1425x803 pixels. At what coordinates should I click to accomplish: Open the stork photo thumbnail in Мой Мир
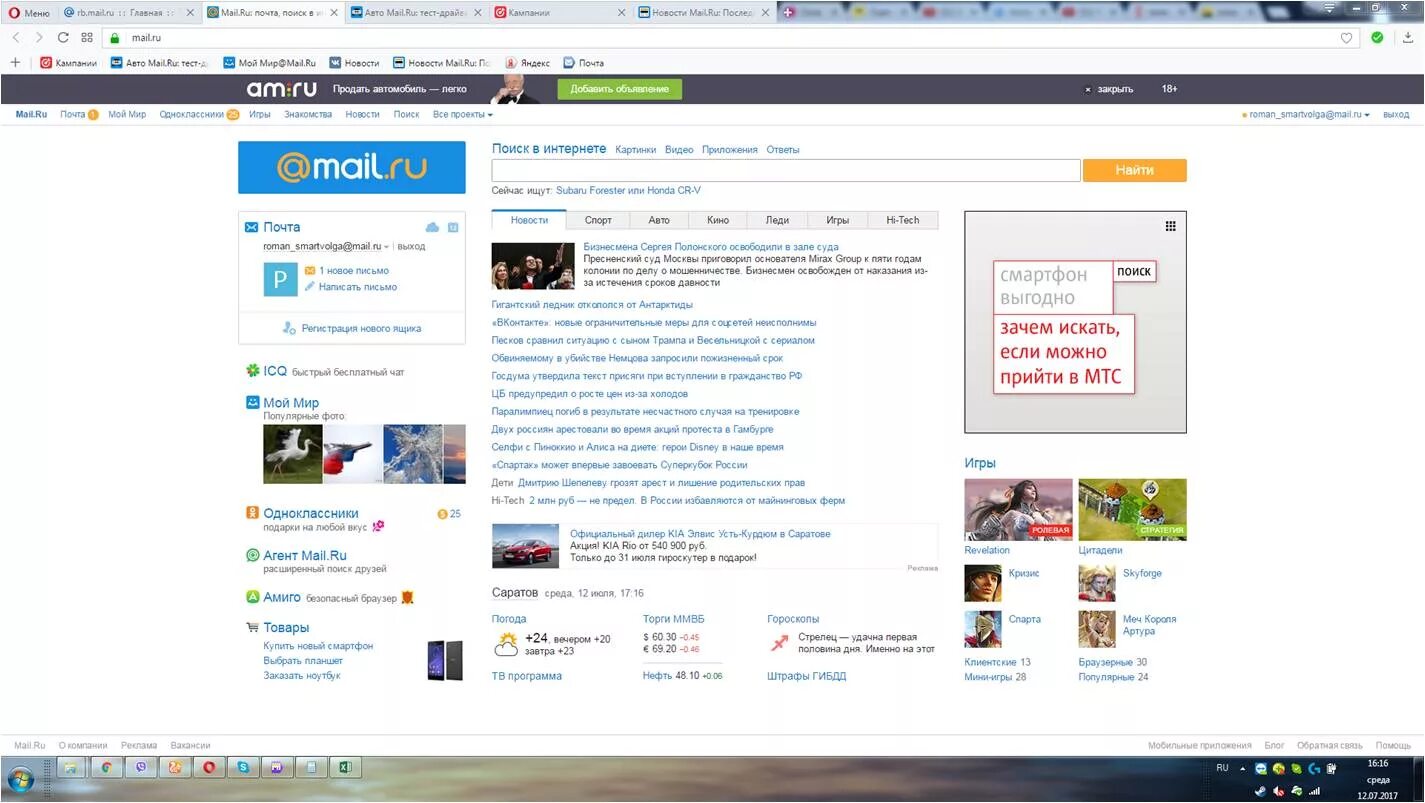coord(293,454)
